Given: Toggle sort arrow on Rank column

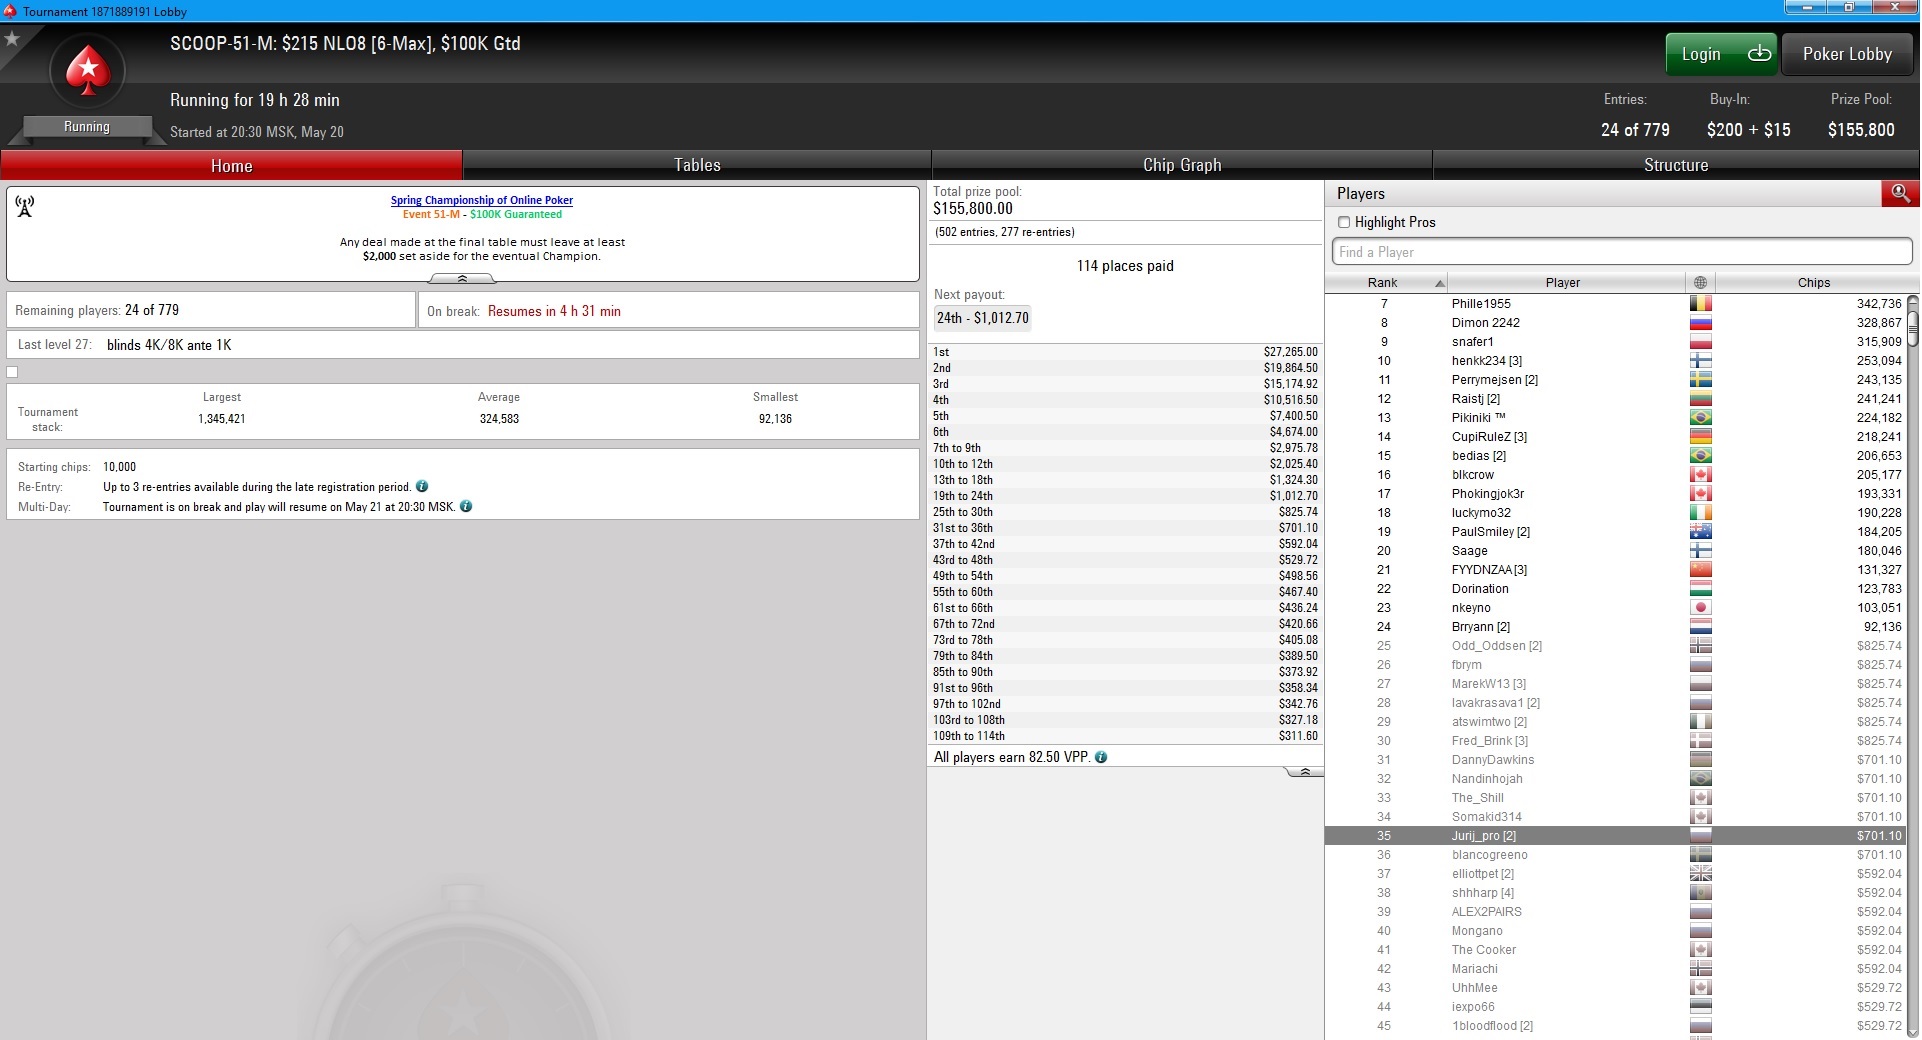Looking at the screenshot, I should [x=1439, y=283].
